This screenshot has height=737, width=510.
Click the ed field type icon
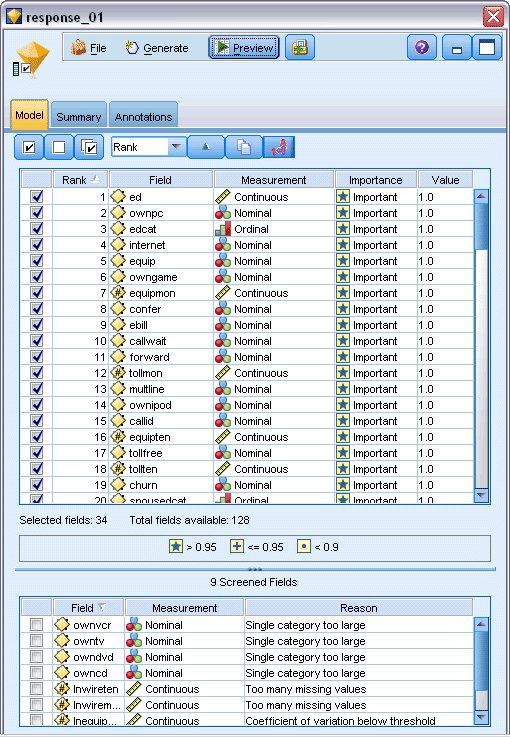(x=118, y=197)
